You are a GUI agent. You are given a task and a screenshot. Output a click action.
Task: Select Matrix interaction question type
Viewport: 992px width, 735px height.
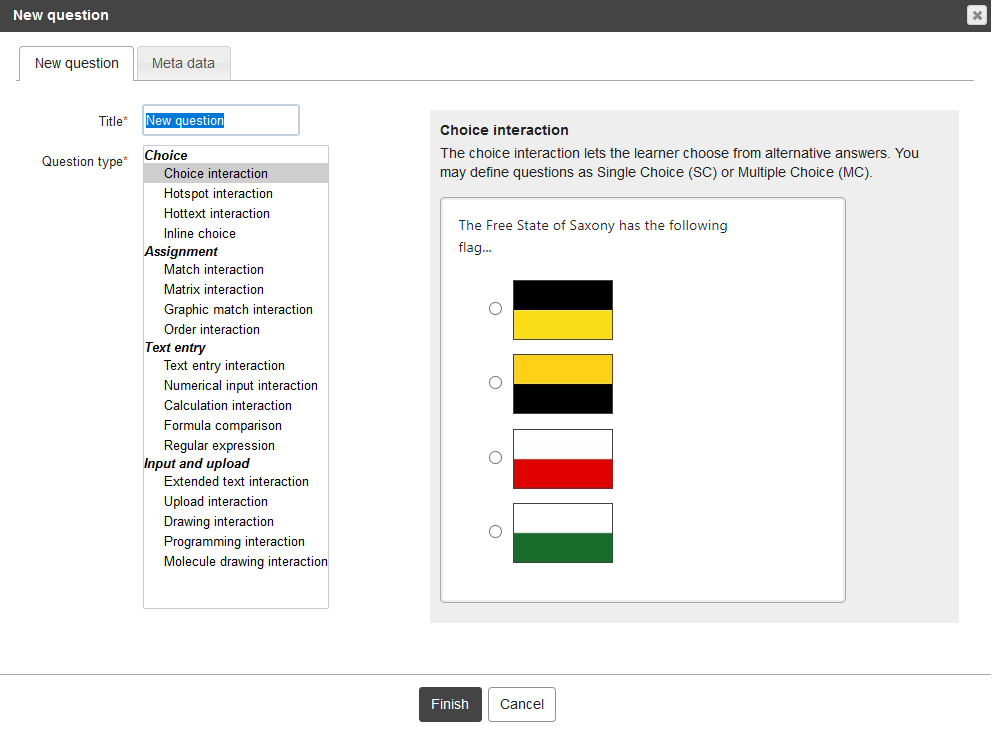coord(213,289)
